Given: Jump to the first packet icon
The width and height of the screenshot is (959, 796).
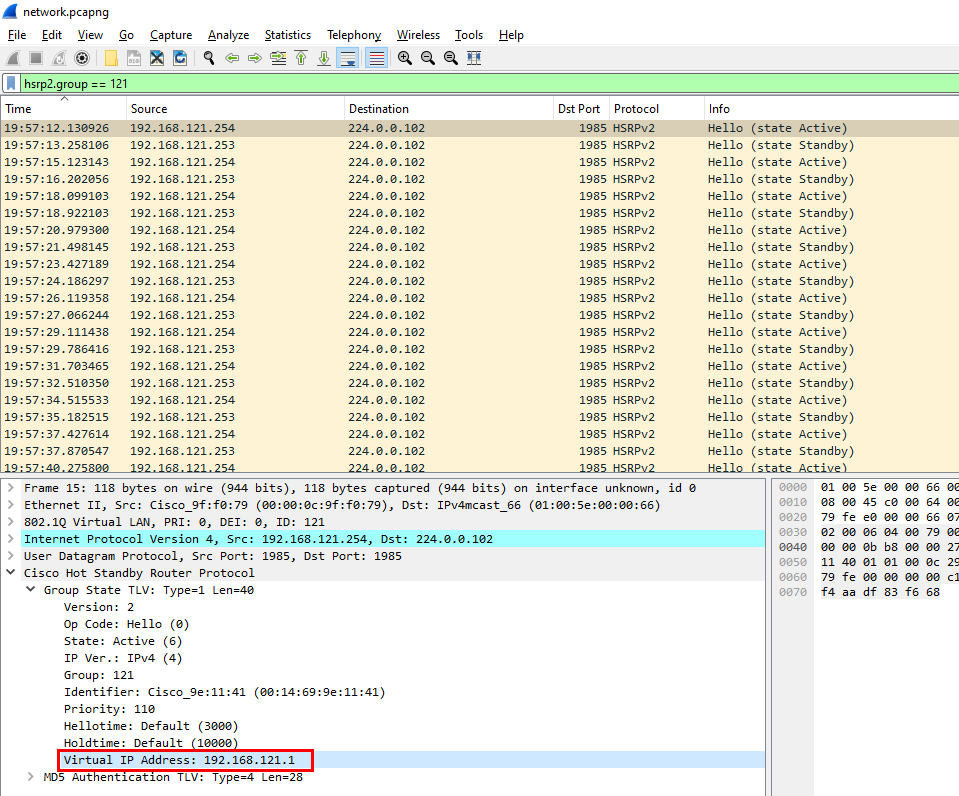Looking at the screenshot, I should [x=301, y=58].
